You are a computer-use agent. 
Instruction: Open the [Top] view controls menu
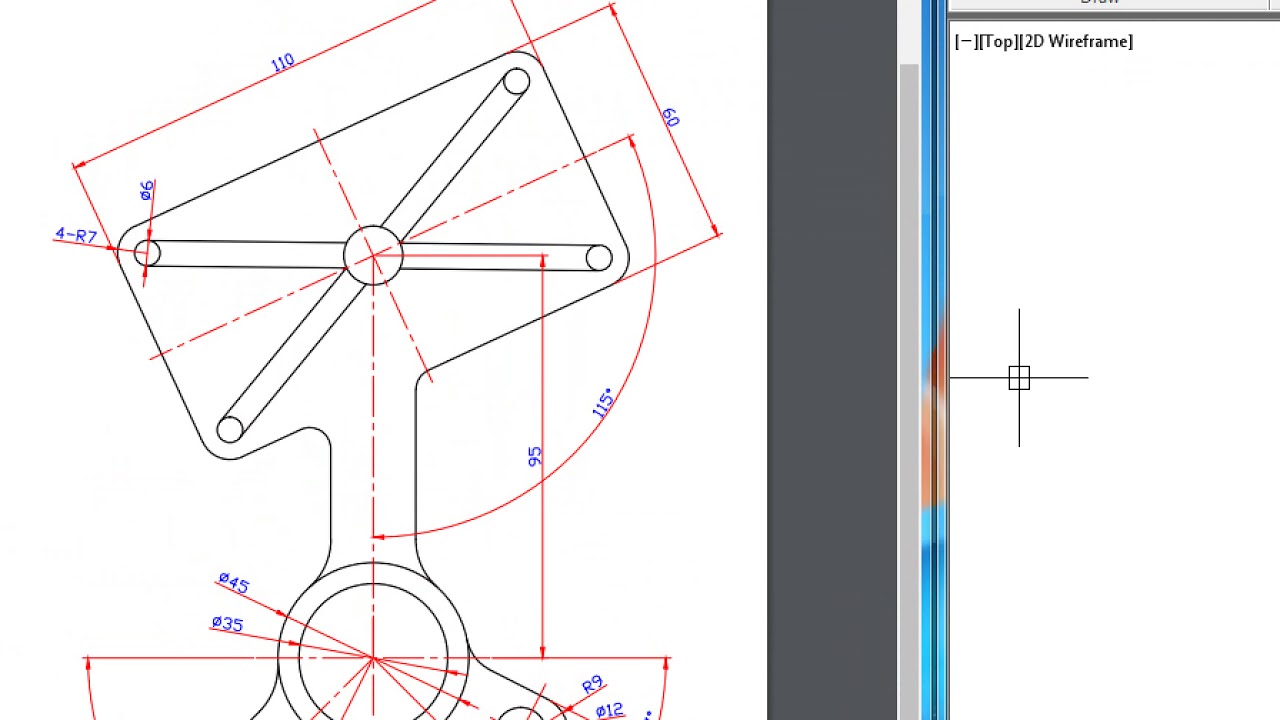(x=997, y=42)
